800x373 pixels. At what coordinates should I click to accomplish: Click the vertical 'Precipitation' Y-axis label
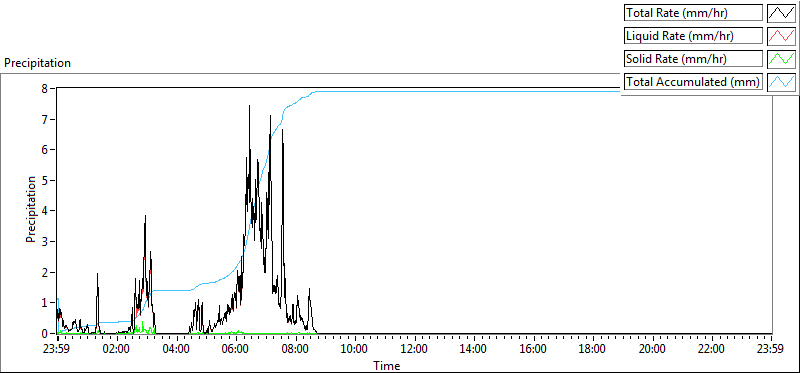point(31,210)
